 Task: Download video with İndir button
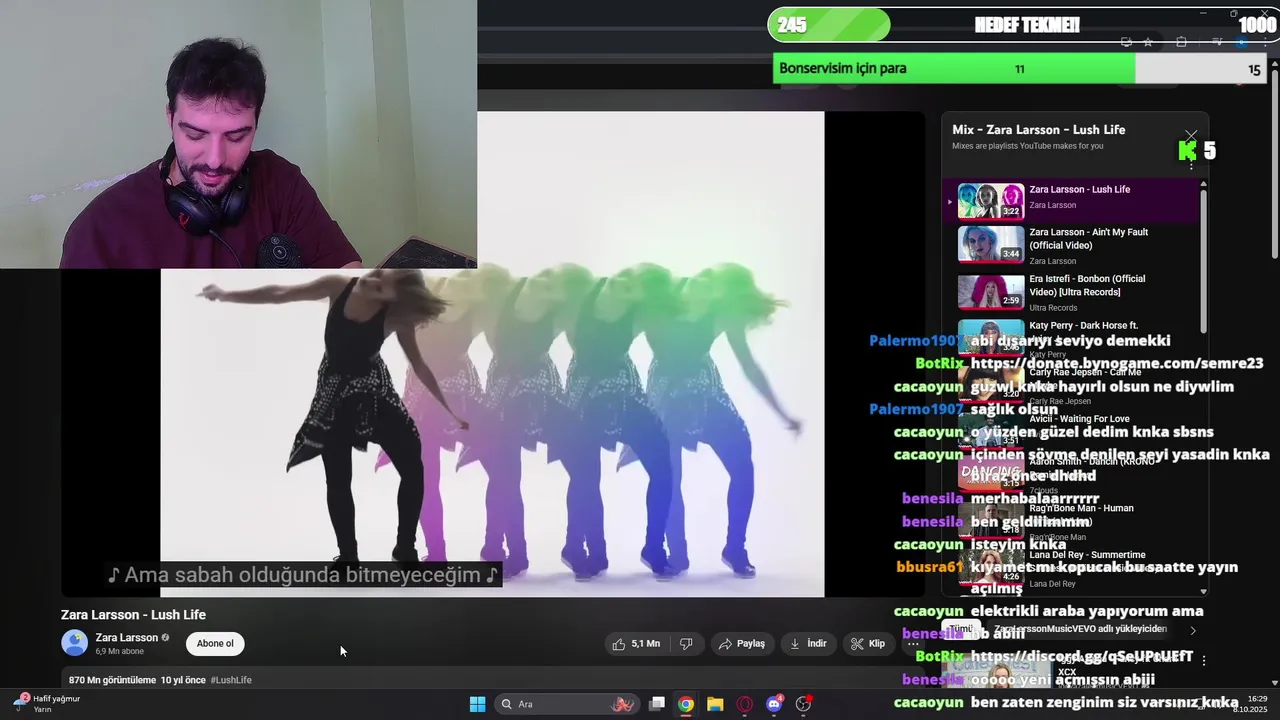point(808,644)
